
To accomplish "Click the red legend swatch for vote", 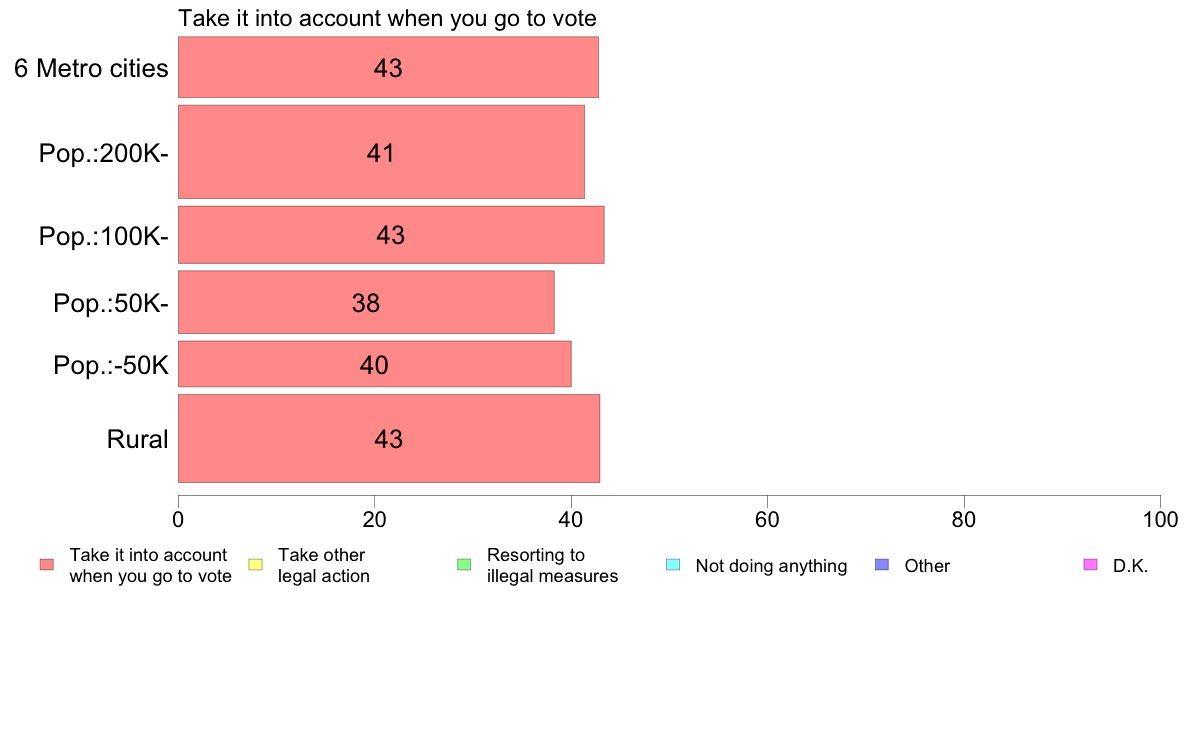I will [x=47, y=565].
